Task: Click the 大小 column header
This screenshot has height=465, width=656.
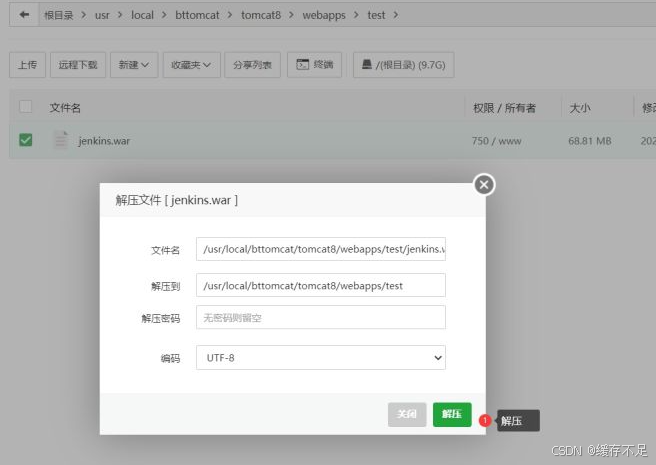Action: point(579,108)
